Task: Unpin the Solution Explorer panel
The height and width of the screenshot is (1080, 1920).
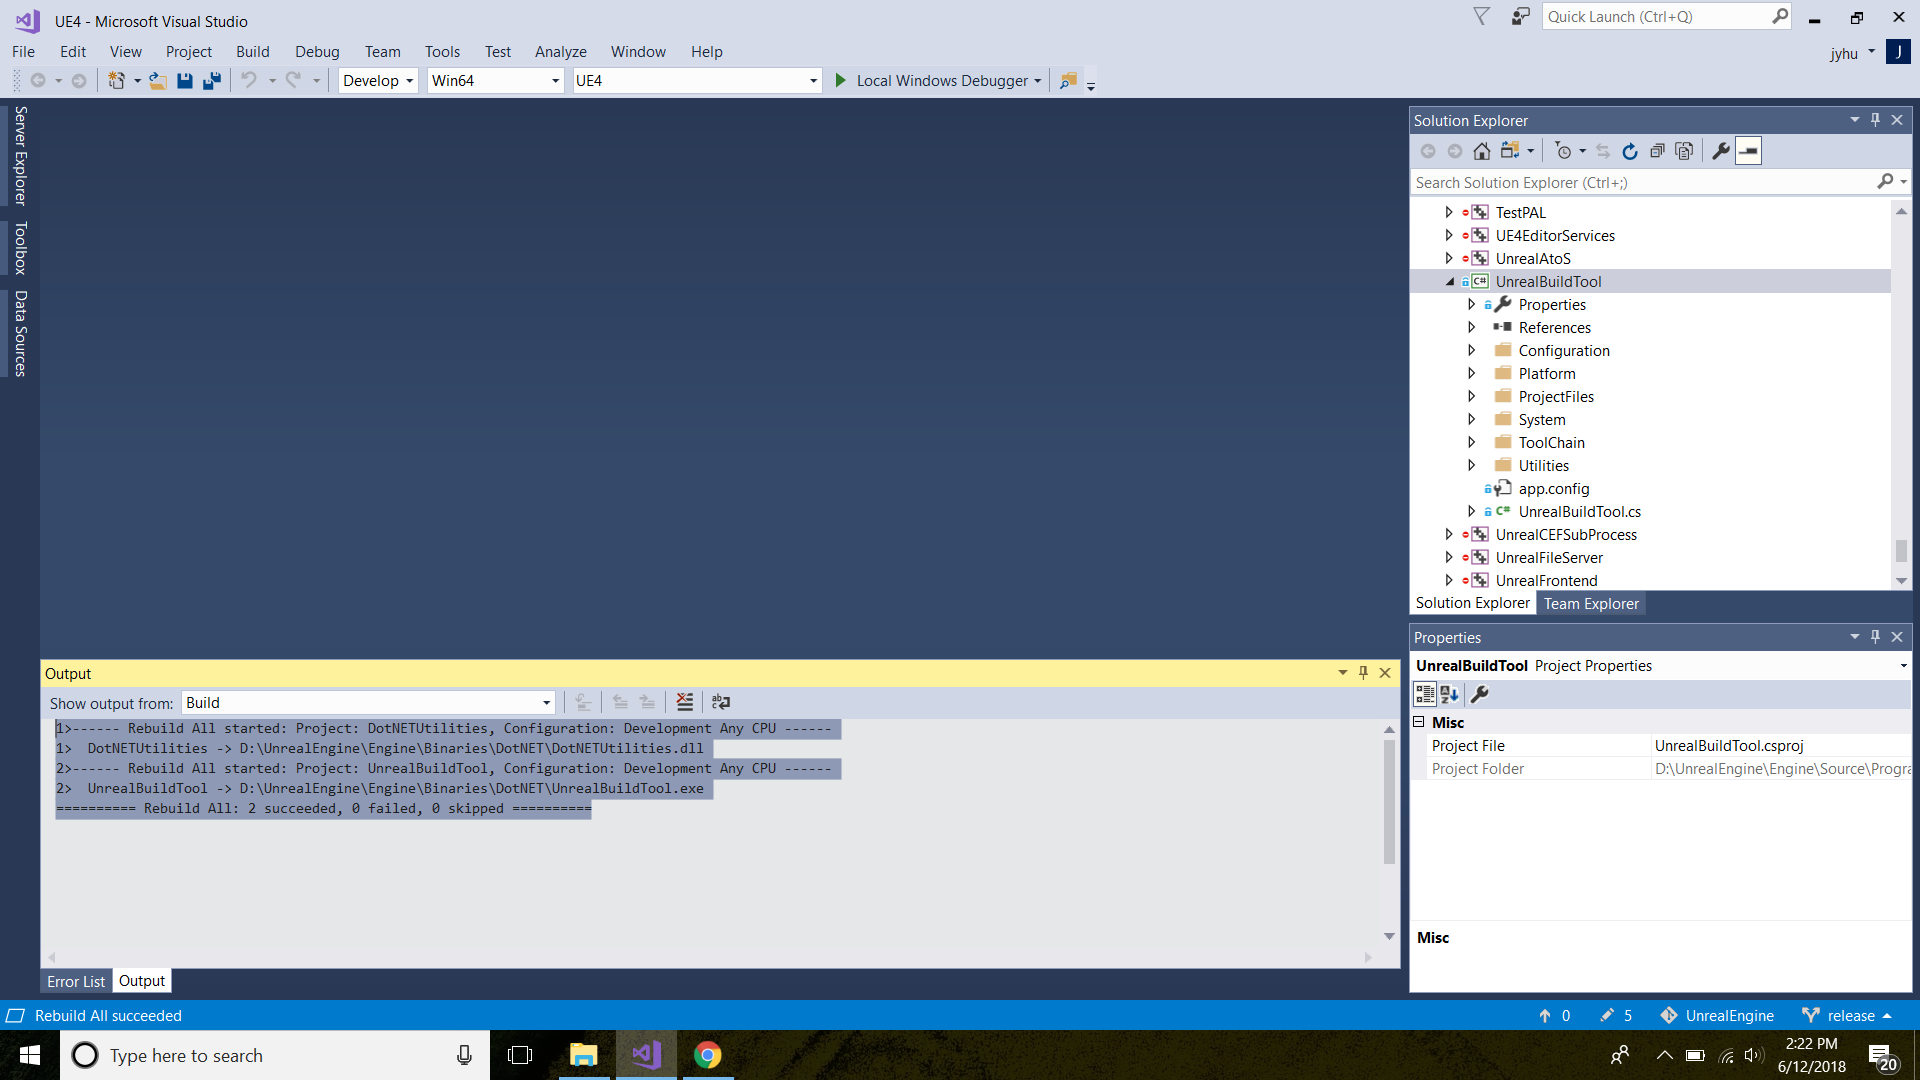Action: point(1874,119)
